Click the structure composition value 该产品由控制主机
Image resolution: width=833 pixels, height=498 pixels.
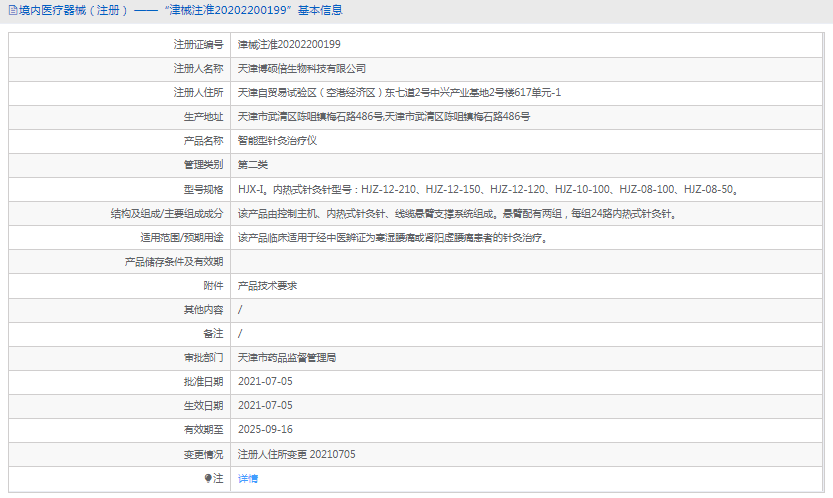click(457, 214)
